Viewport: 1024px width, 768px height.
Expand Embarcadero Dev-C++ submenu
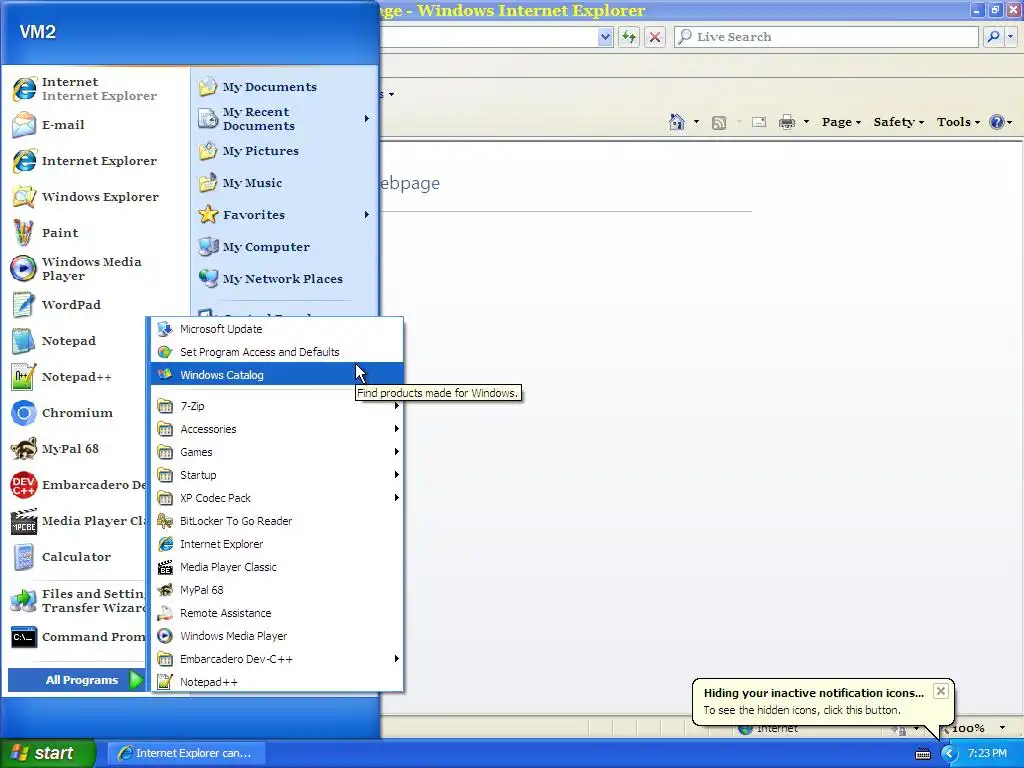point(277,659)
